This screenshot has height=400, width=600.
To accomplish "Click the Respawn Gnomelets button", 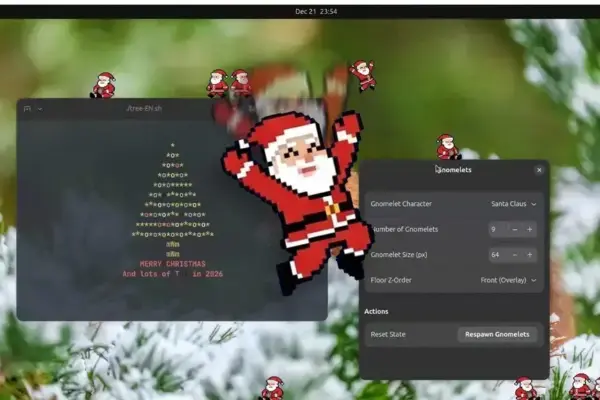I will pos(497,334).
